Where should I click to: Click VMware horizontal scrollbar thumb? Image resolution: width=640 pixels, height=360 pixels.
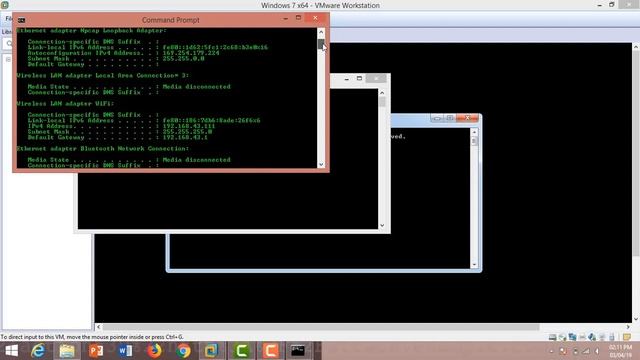[x=321, y=327]
